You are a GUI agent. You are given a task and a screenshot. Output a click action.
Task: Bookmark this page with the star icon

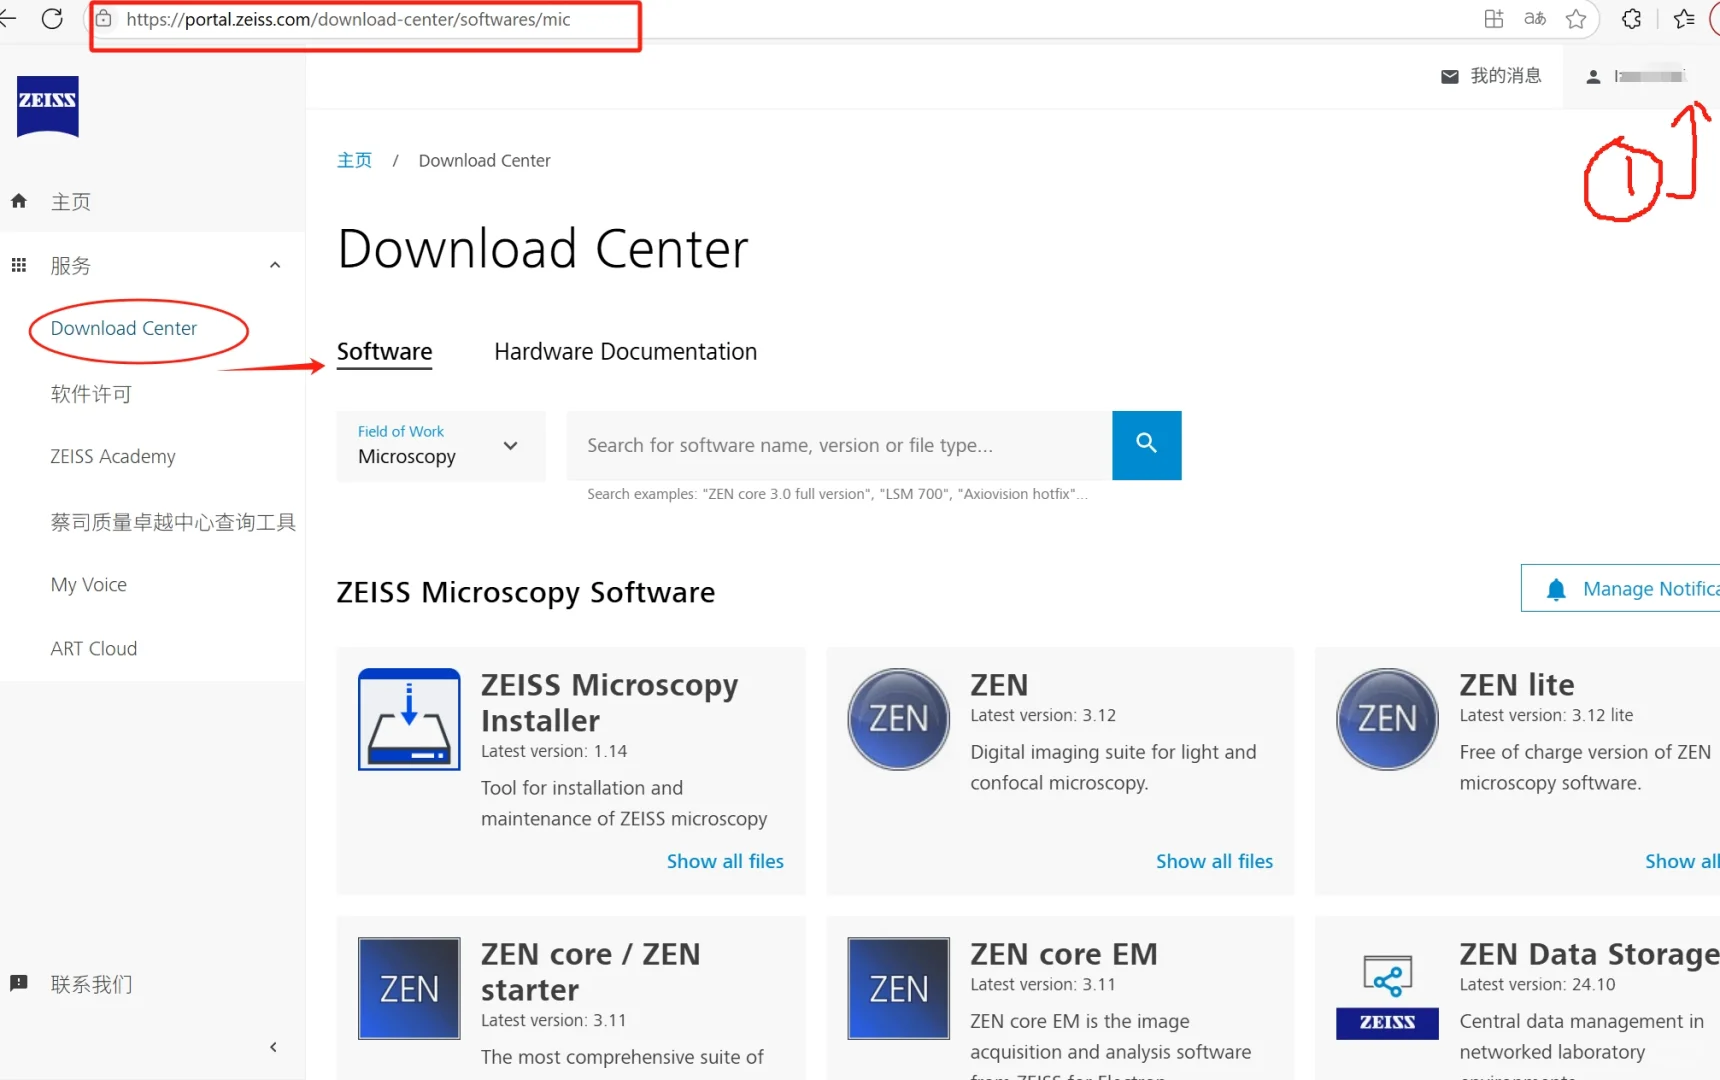click(x=1576, y=19)
